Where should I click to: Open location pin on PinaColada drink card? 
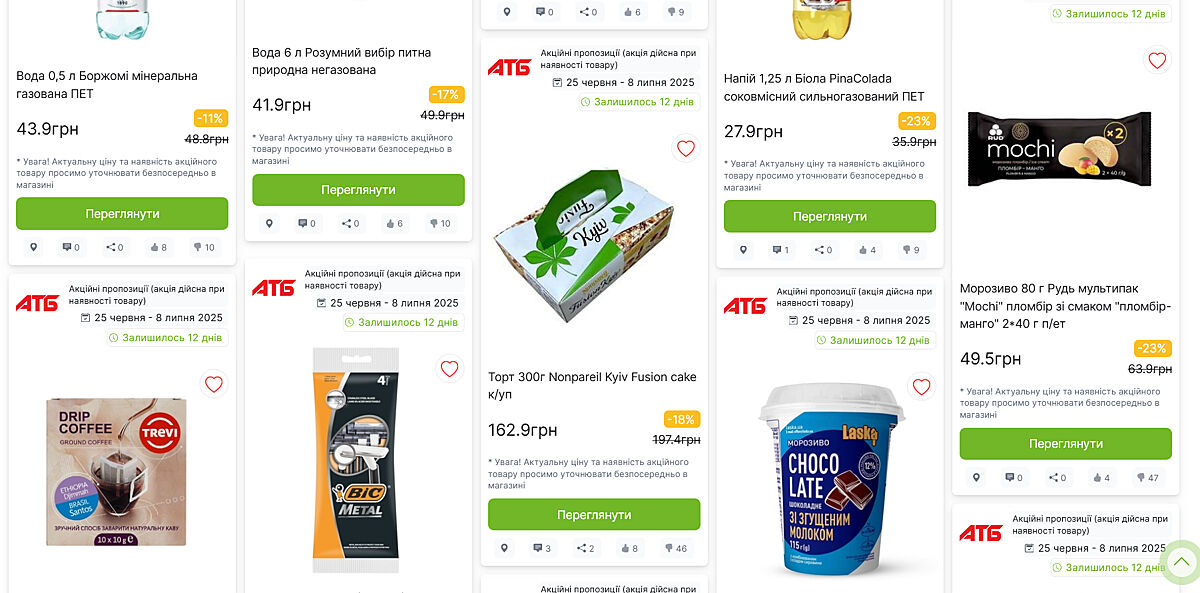[742, 250]
